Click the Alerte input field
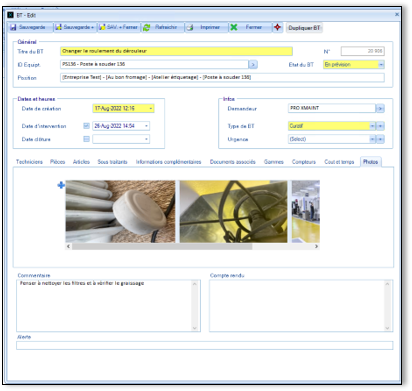This screenshot has width=412, height=391. (x=205, y=345)
